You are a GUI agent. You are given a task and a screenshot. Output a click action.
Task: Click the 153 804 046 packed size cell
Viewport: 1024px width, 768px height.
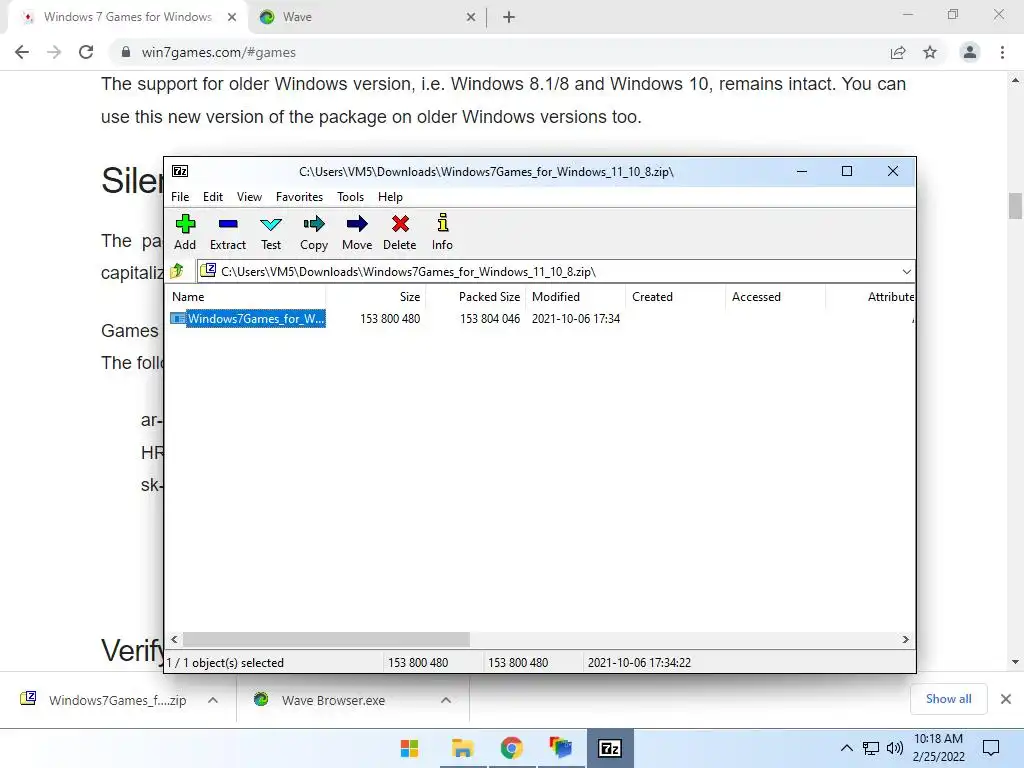point(490,319)
